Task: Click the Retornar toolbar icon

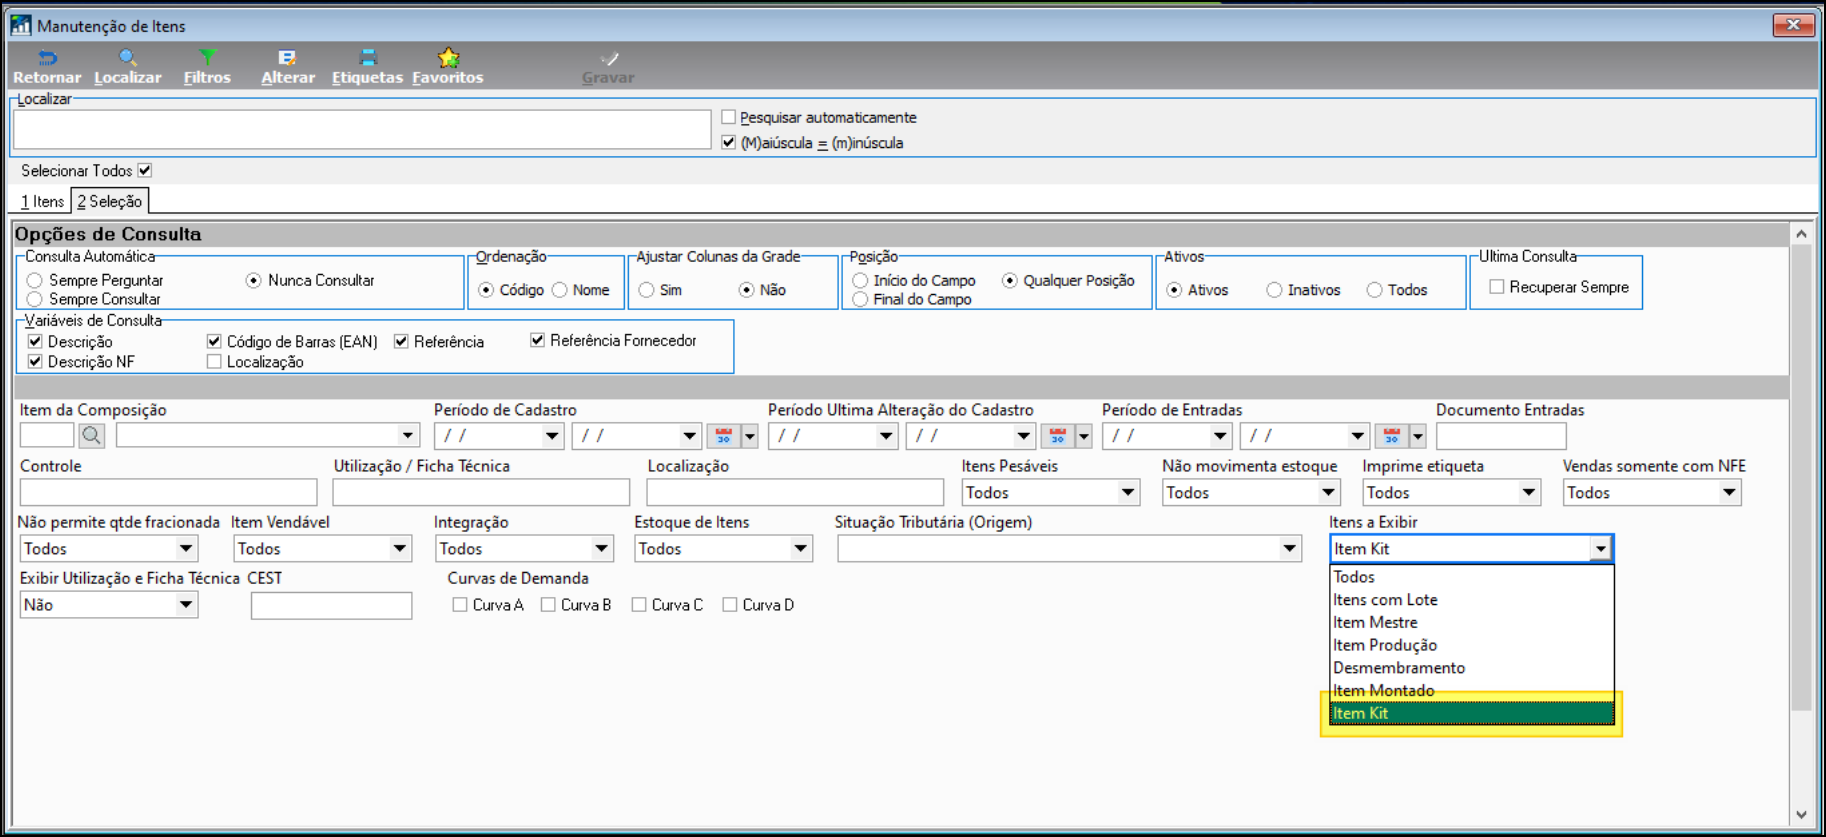Action: click(x=47, y=67)
